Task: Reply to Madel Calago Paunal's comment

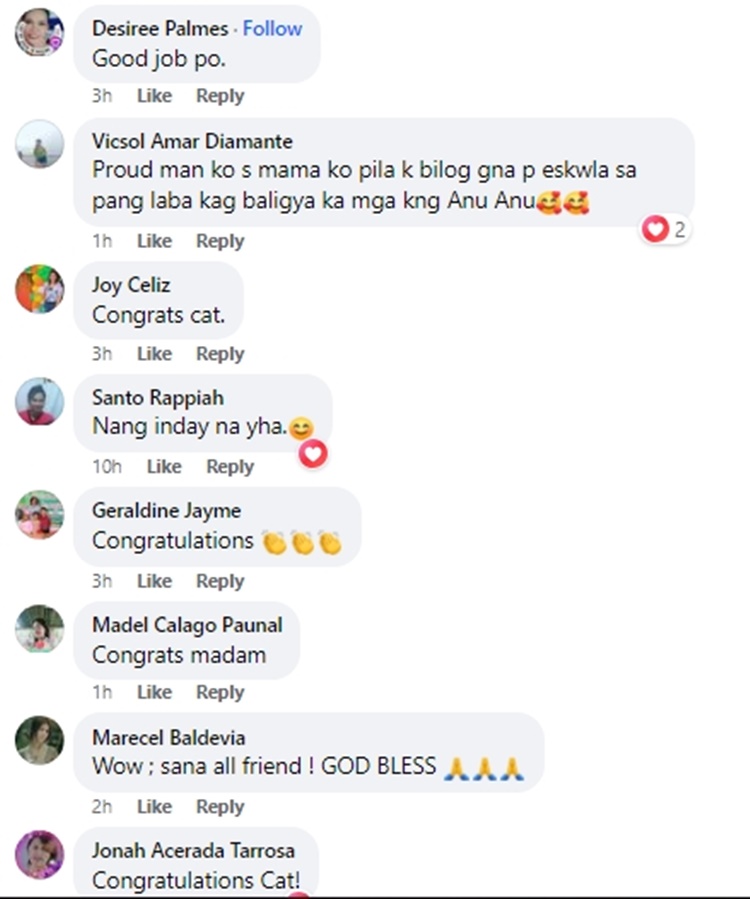Action: [x=220, y=692]
